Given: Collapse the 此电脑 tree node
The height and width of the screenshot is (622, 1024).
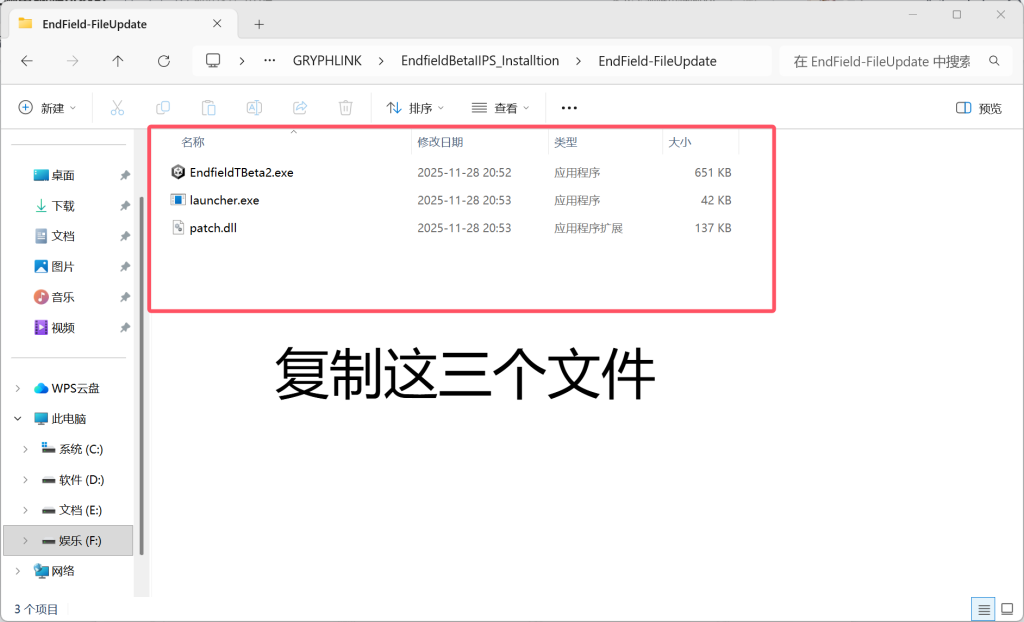Looking at the screenshot, I should [16, 418].
